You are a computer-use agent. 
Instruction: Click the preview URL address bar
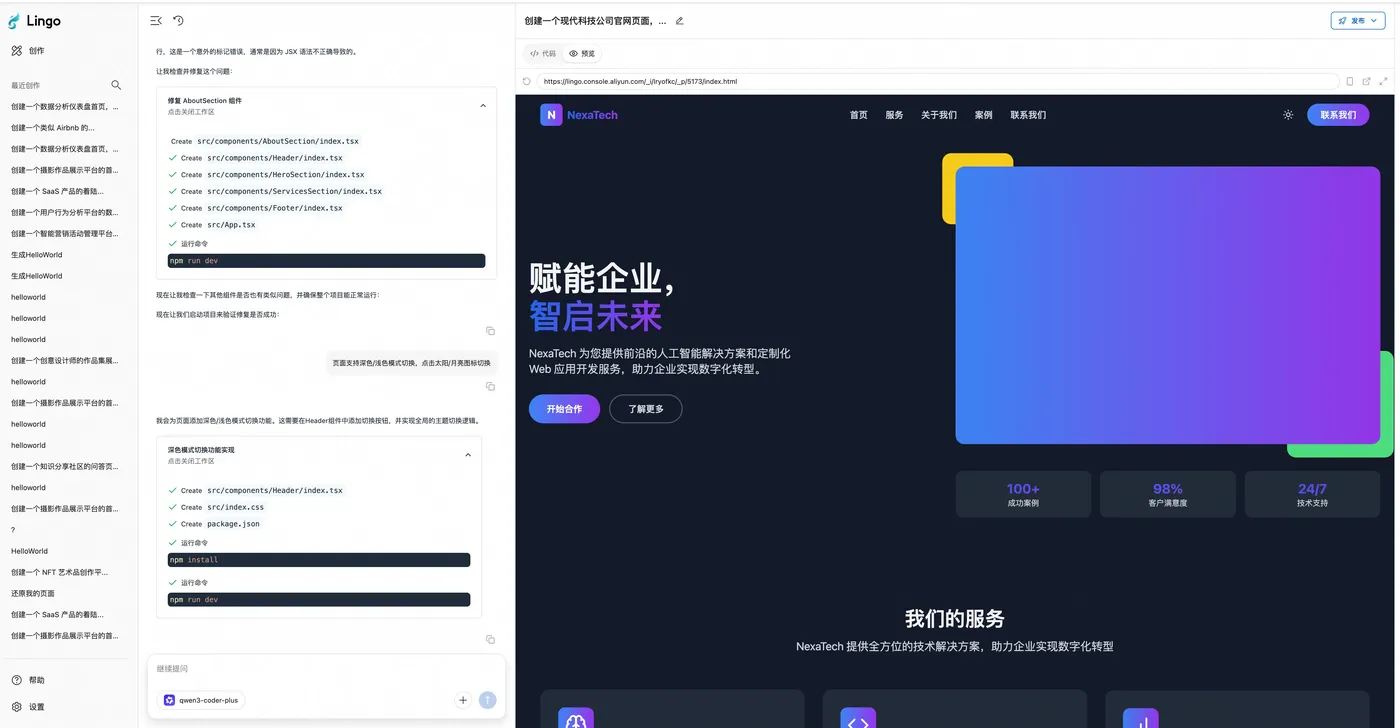(x=937, y=81)
